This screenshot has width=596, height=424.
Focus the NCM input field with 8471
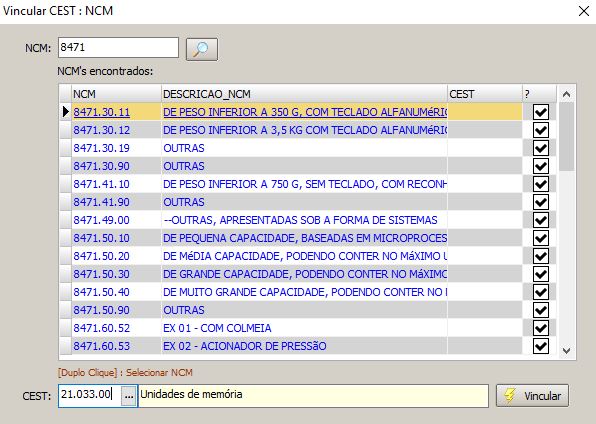[x=118, y=48]
